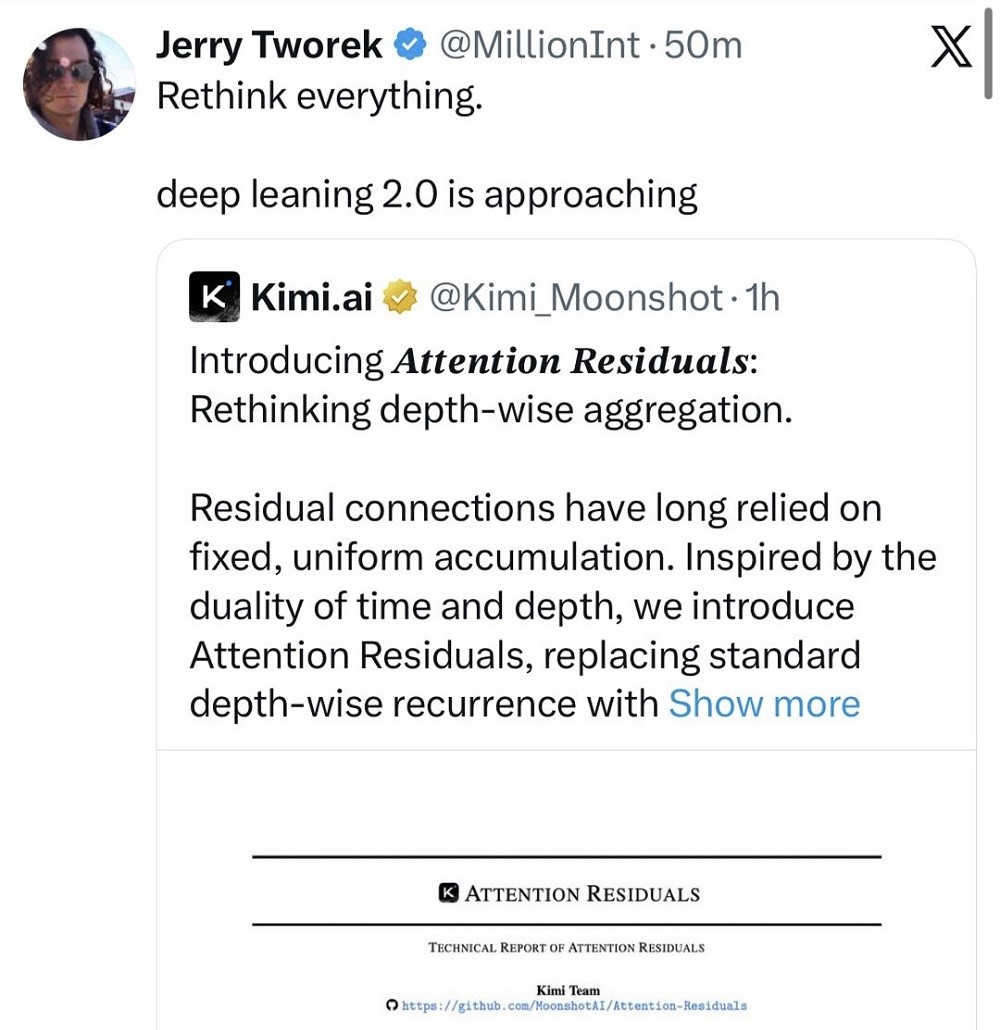Image resolution: width=1000 pixels, height=1030 pixels.
Task: Open the Attention Residuals paper title heading
Action: tap(582, 893)
